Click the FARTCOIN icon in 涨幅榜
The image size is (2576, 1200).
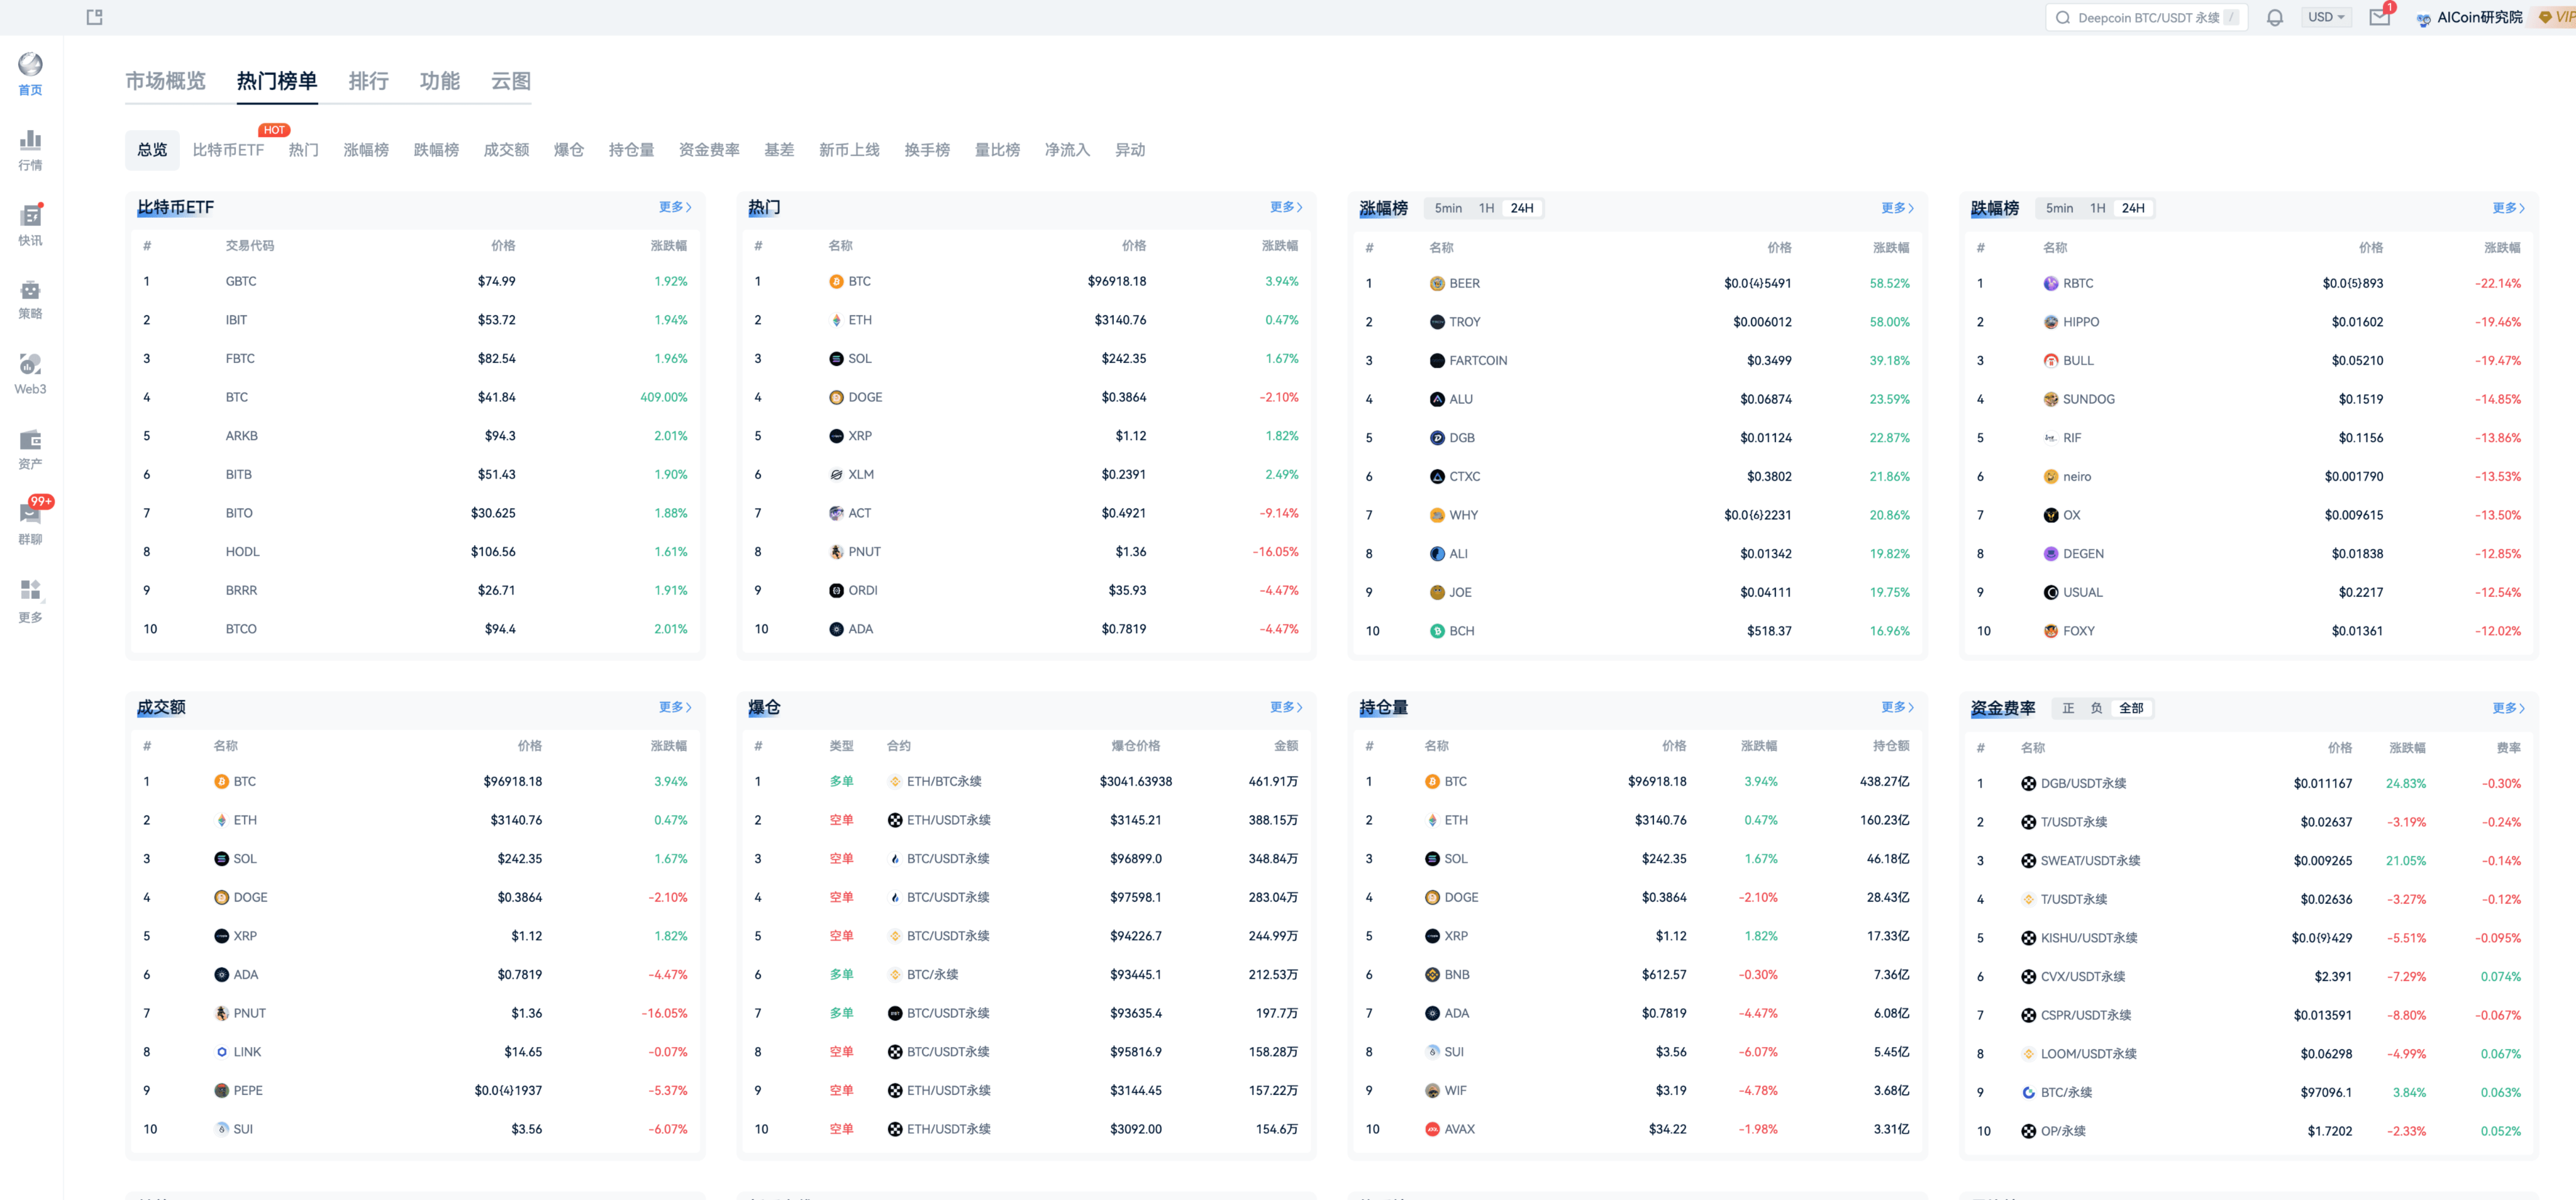1437,361
